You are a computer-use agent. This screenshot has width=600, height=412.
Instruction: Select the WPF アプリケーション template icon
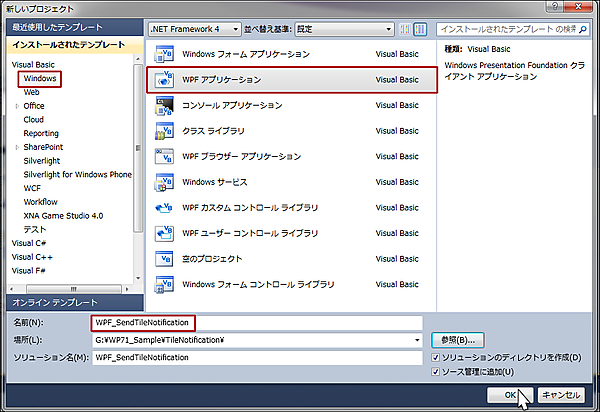point(165,79)
